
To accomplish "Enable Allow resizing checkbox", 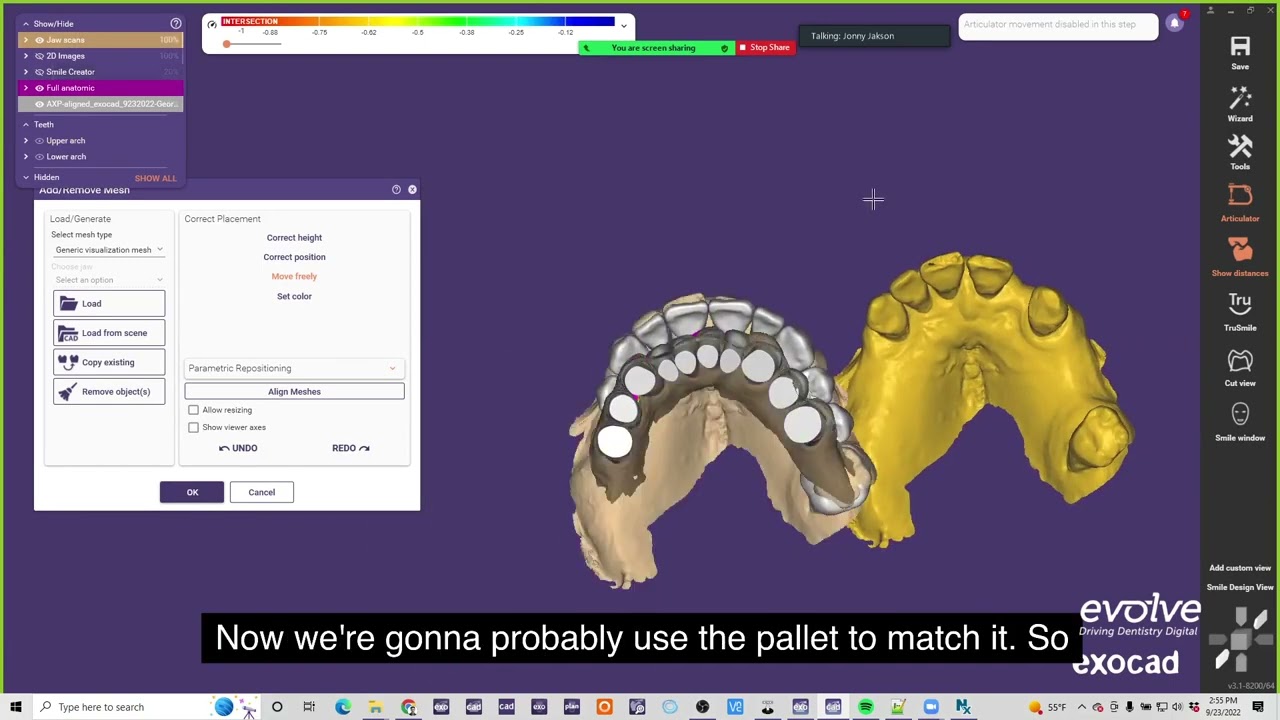I will [x=193, y=410].
